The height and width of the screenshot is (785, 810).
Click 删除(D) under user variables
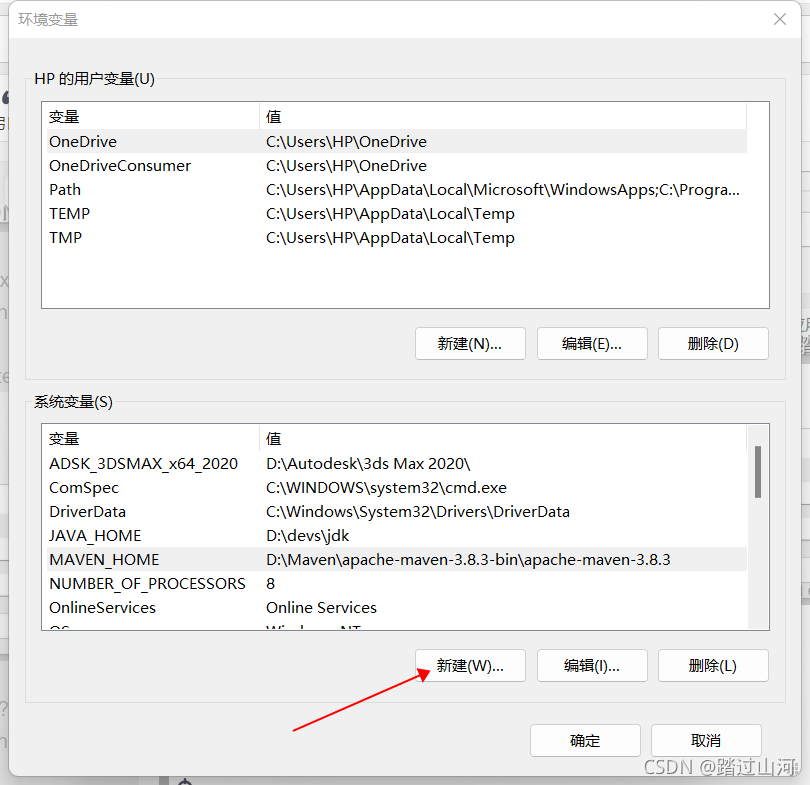coord(713,343)
